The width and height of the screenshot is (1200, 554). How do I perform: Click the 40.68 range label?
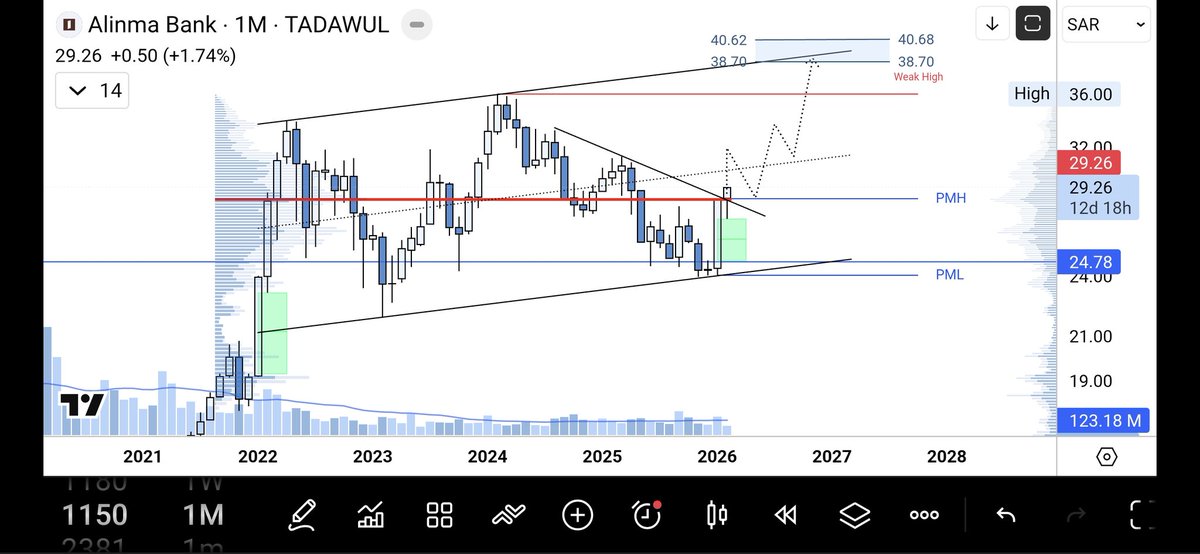916,40
